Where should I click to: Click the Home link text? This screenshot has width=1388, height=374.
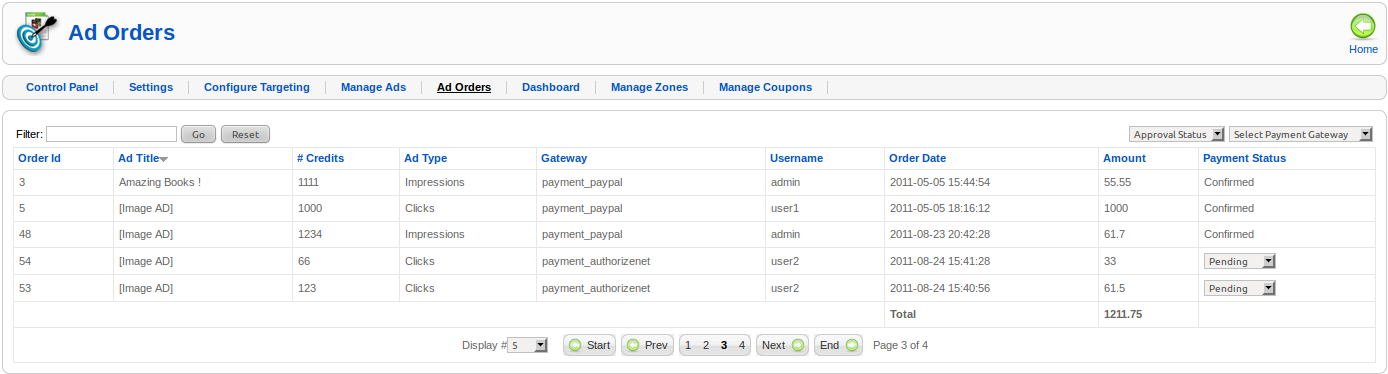coord(1363,49)
